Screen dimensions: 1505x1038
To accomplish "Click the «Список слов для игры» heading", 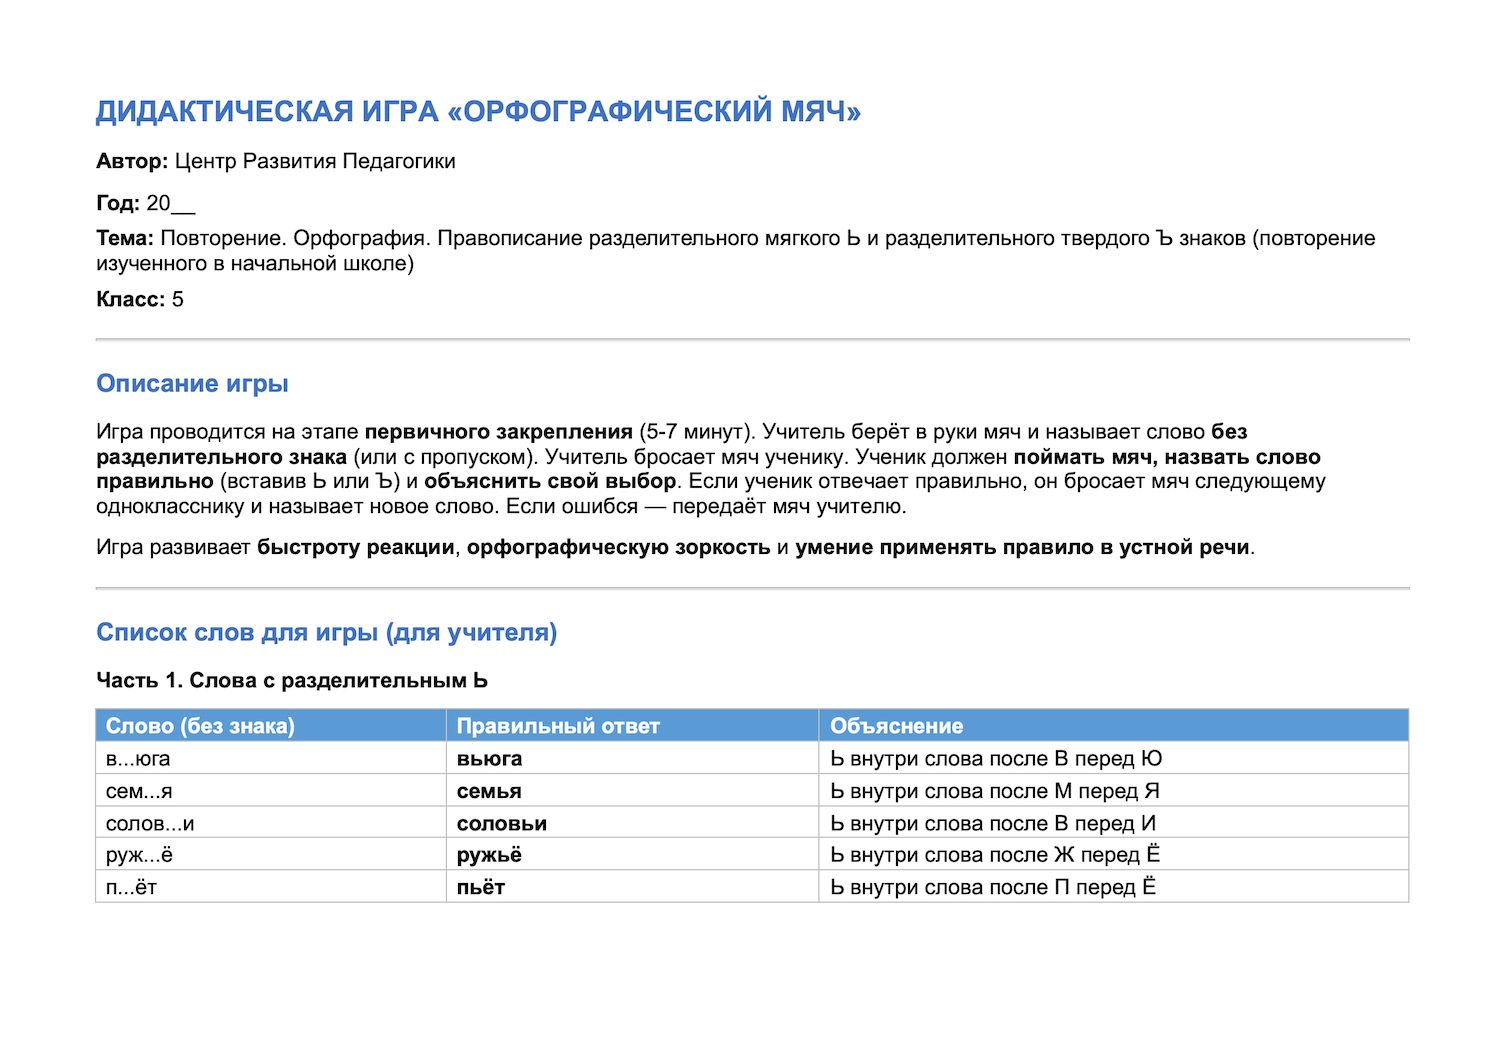I will click(326, 633).
